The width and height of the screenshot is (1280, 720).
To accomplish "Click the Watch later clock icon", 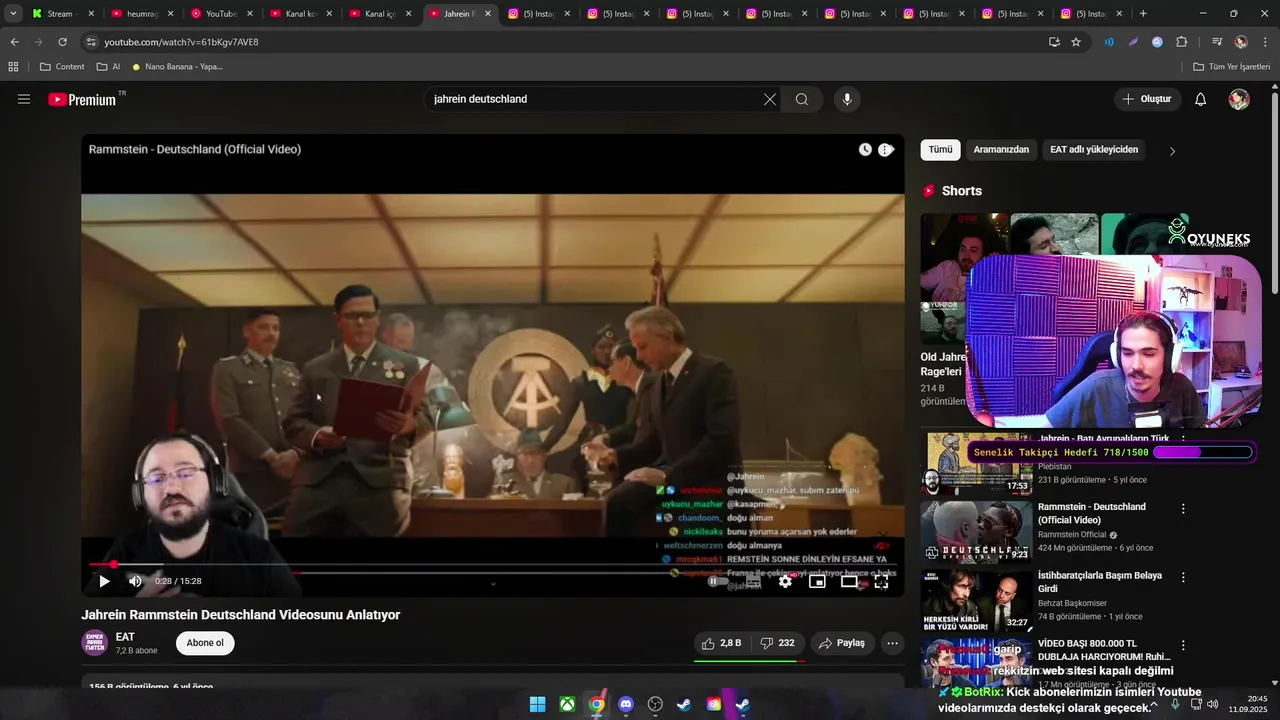I will (x=865, y=149).
